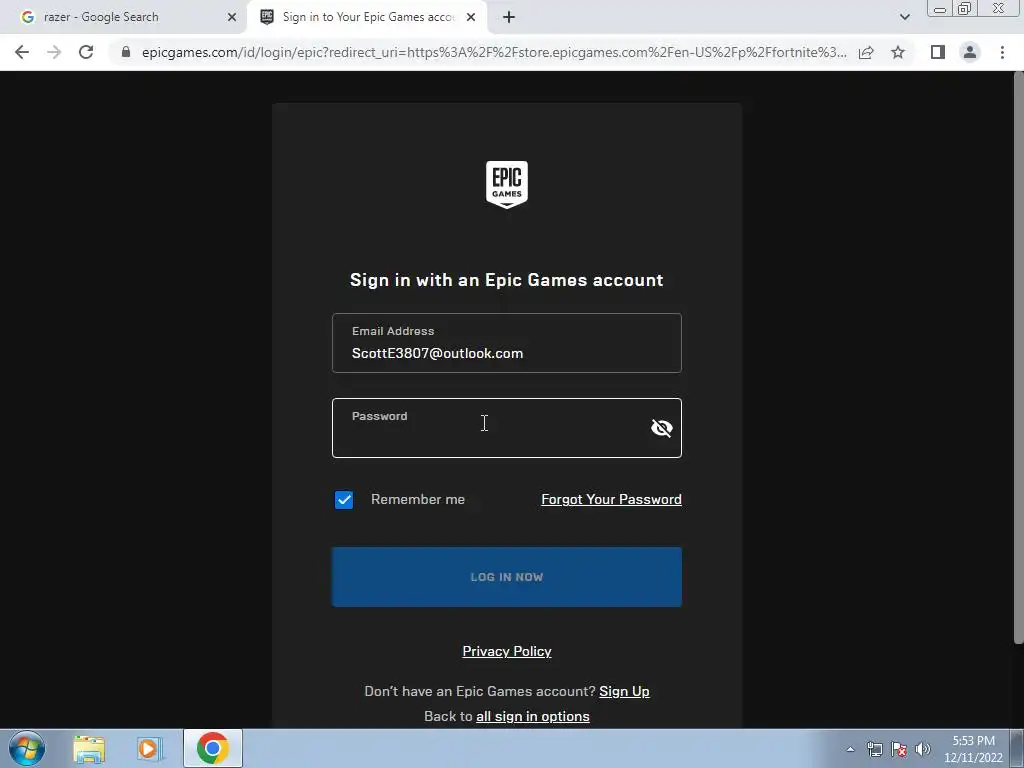Open Windows Start menu orb
1024x768 pixels.
click(x=27, y=748)
